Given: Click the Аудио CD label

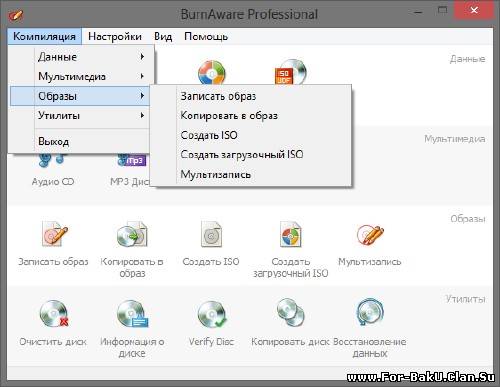Looking at the screenshot, I should pyautogui.click(x=53, y=182).
